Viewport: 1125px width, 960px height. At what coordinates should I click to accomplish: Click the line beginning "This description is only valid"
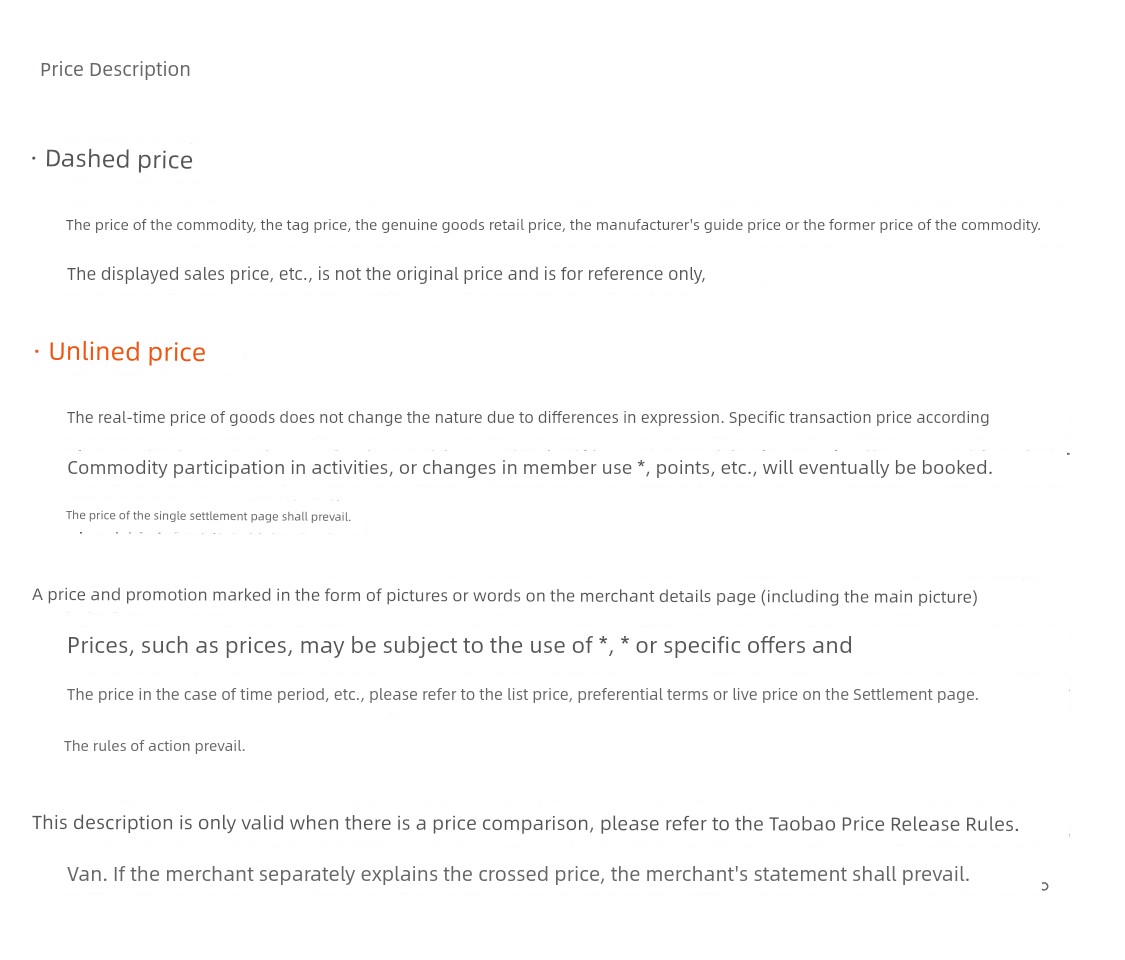pyautogui.click(x=525, y=824)
